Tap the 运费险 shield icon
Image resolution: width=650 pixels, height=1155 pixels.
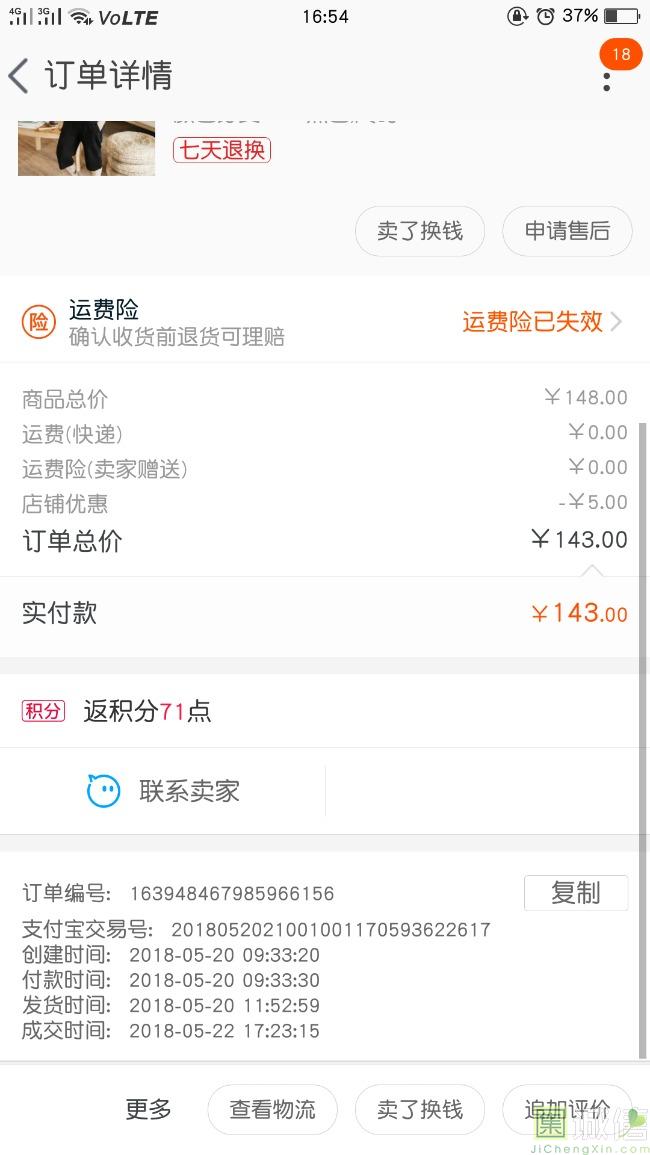(39, 322)
